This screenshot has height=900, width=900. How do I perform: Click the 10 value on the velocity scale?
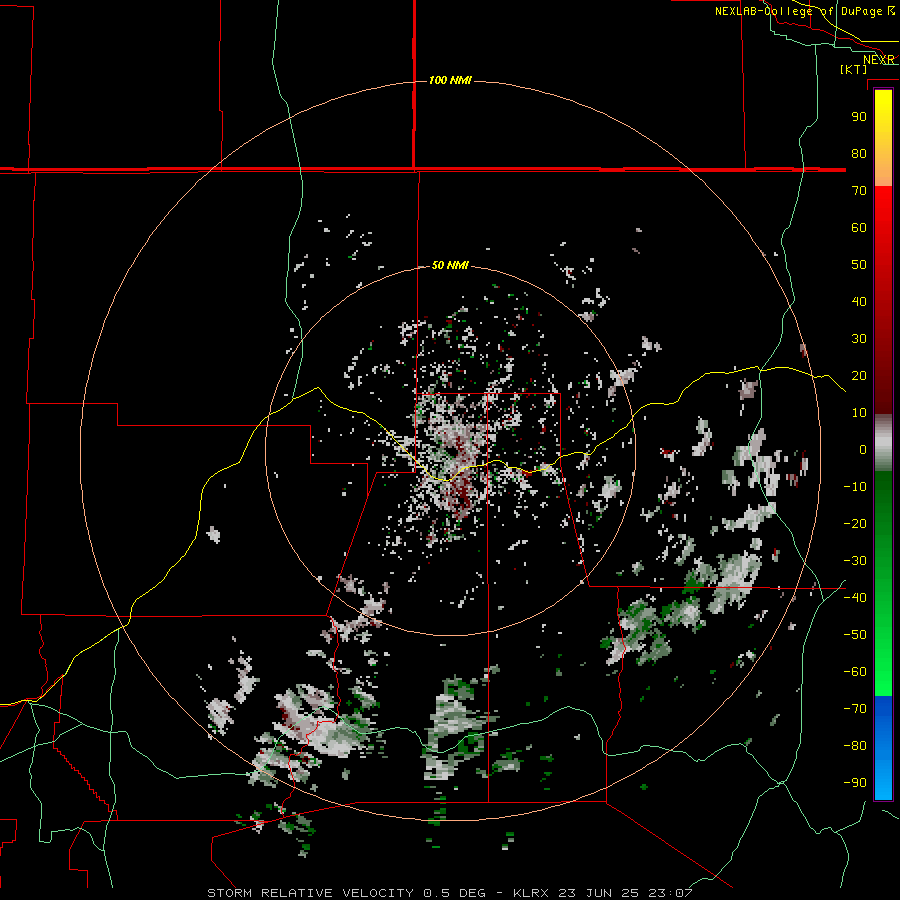tap(859, 413)
